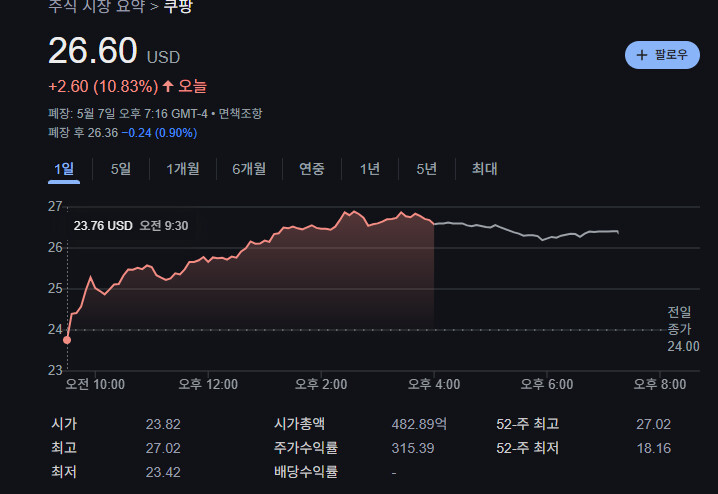Select the 6개월 tab
The height and width of the screenshot is (494, 718).
tap(249, 169)
